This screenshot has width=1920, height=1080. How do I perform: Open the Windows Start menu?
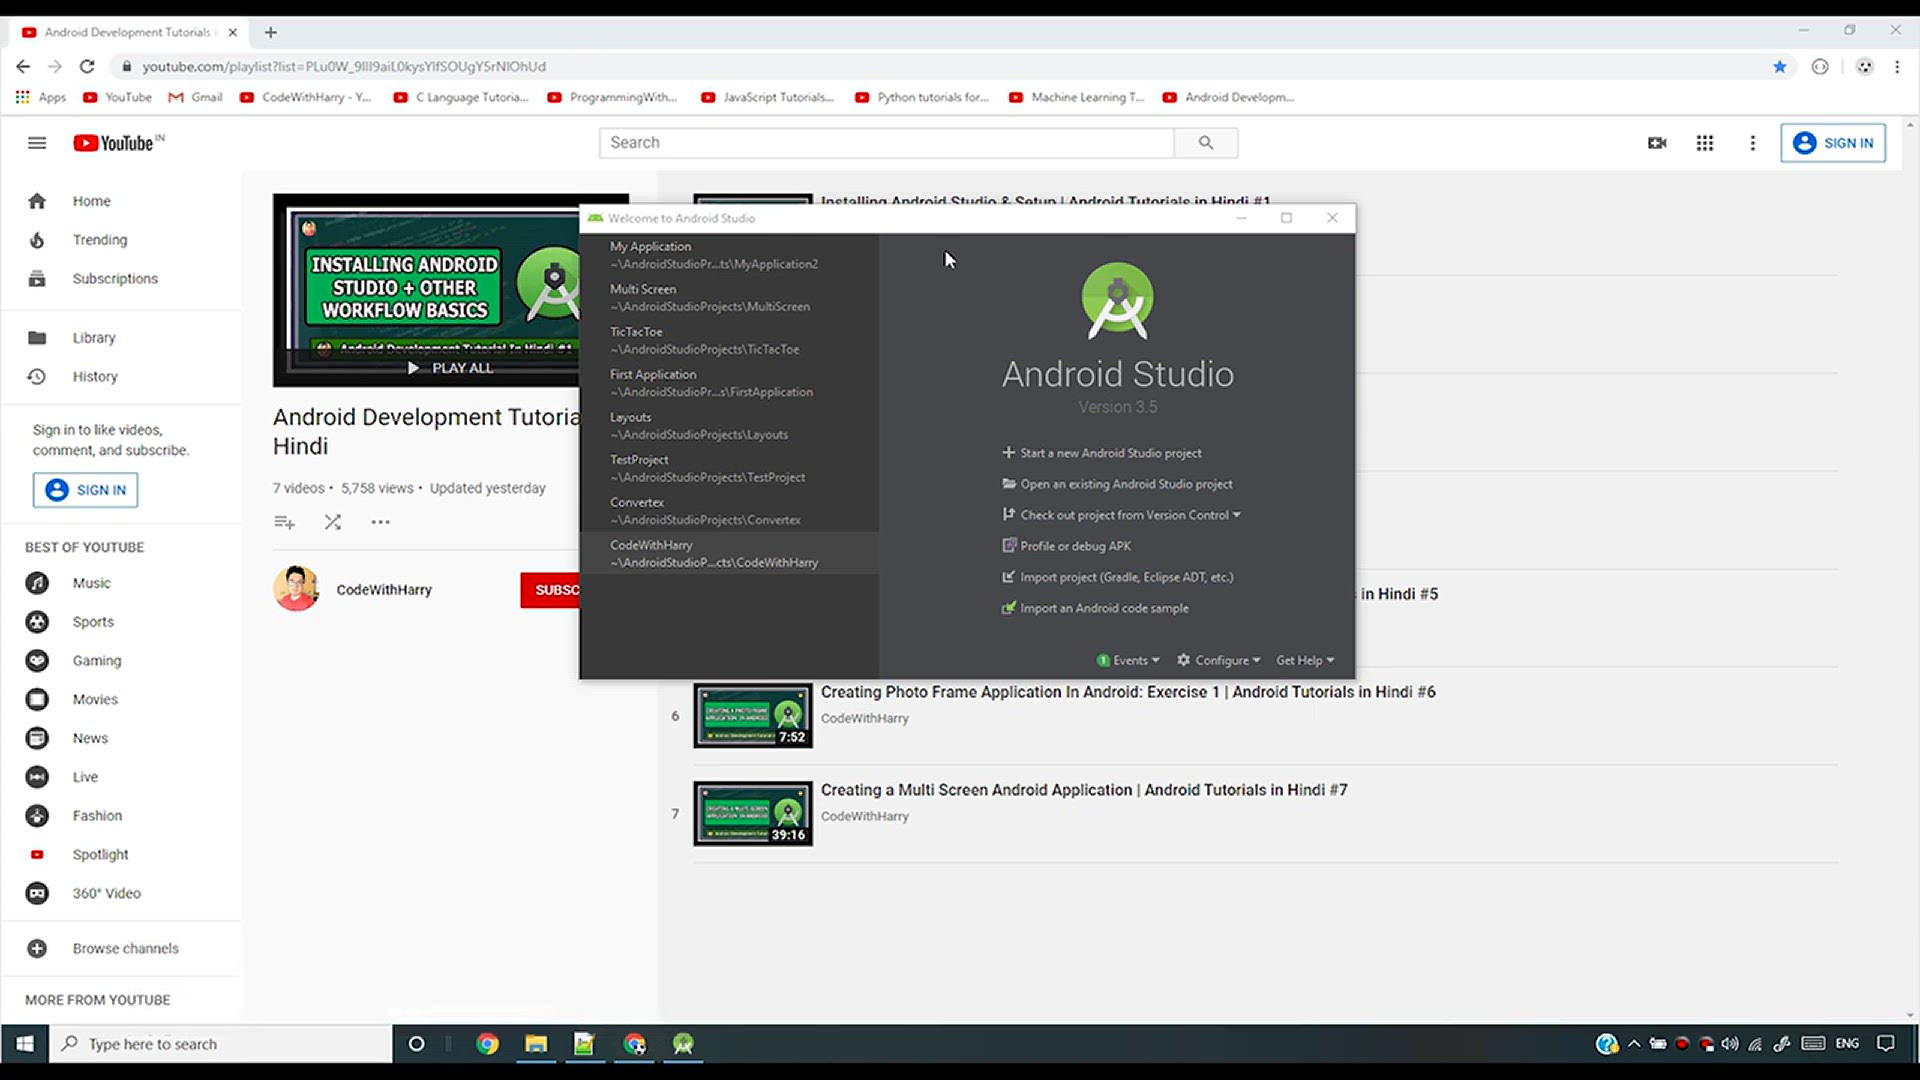click(24, 1044)
